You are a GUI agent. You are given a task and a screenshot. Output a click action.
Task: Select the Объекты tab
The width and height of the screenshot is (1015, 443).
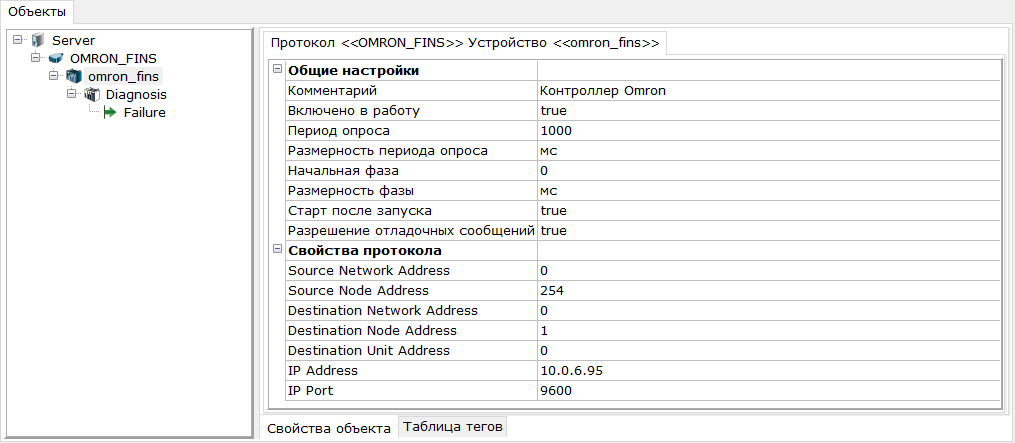click(x=37, y=11)
